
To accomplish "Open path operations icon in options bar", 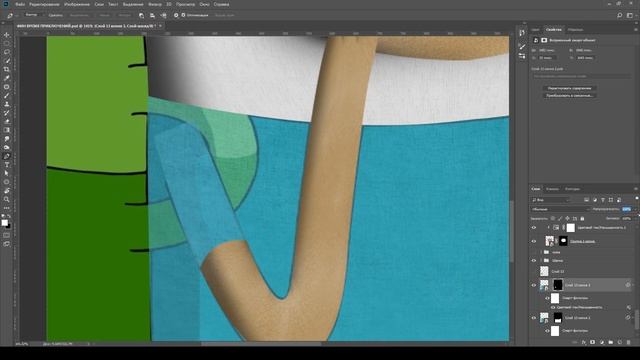I will point(141,15).
